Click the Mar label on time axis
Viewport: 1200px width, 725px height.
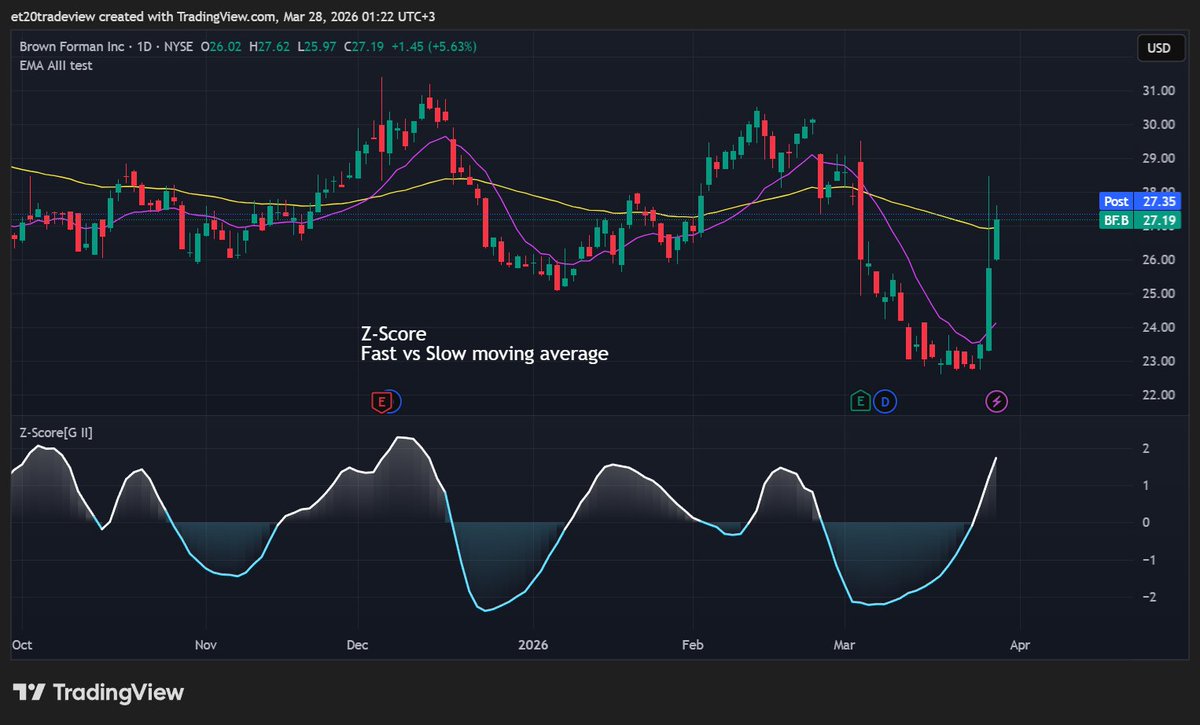(847, 646)
